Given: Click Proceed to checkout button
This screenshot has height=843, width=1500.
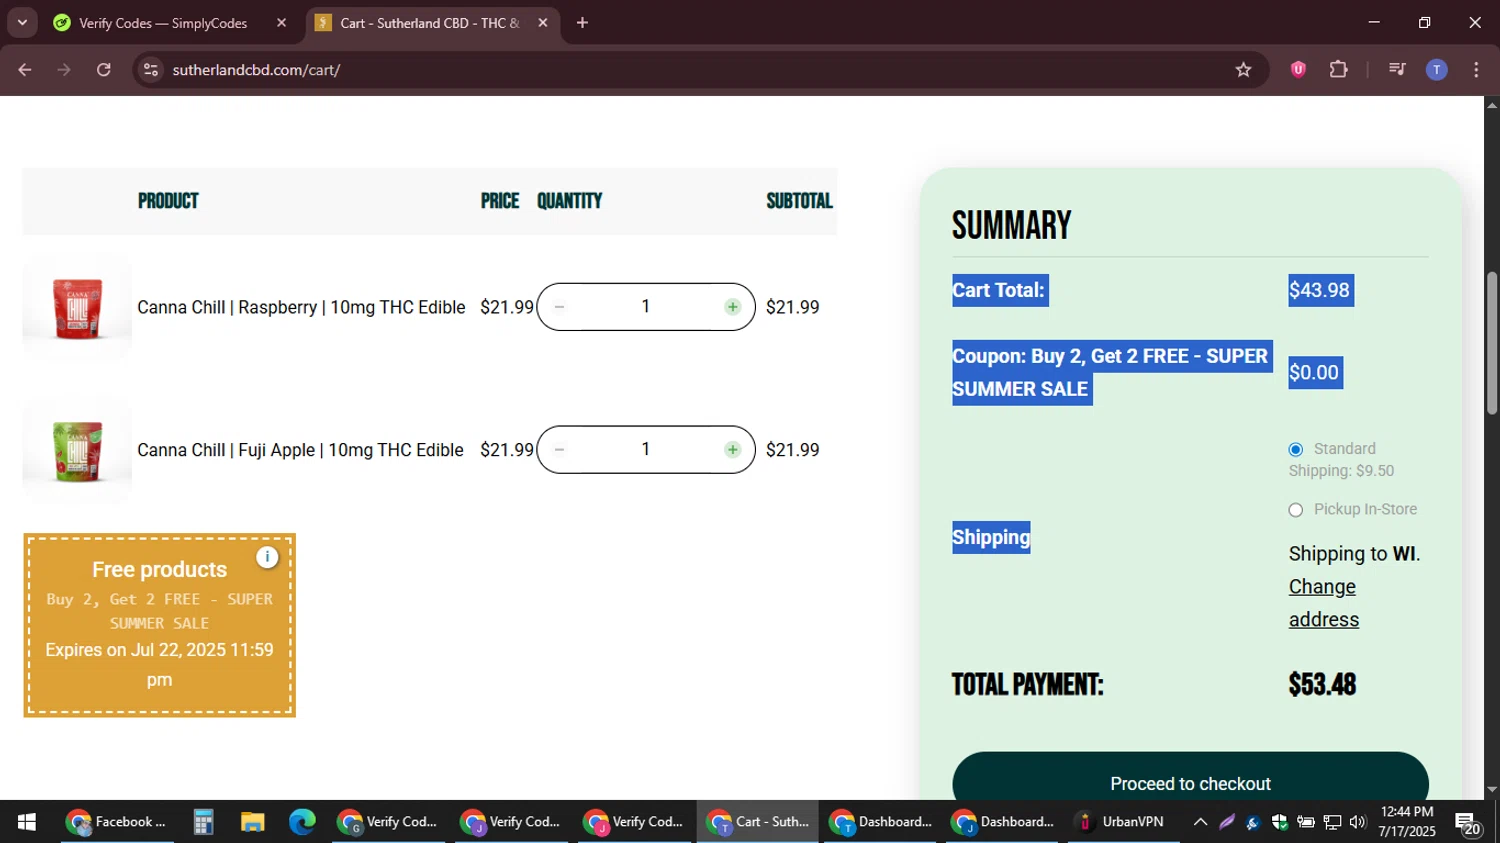Looking at the screenshot, I should [x=1190, y=783].
